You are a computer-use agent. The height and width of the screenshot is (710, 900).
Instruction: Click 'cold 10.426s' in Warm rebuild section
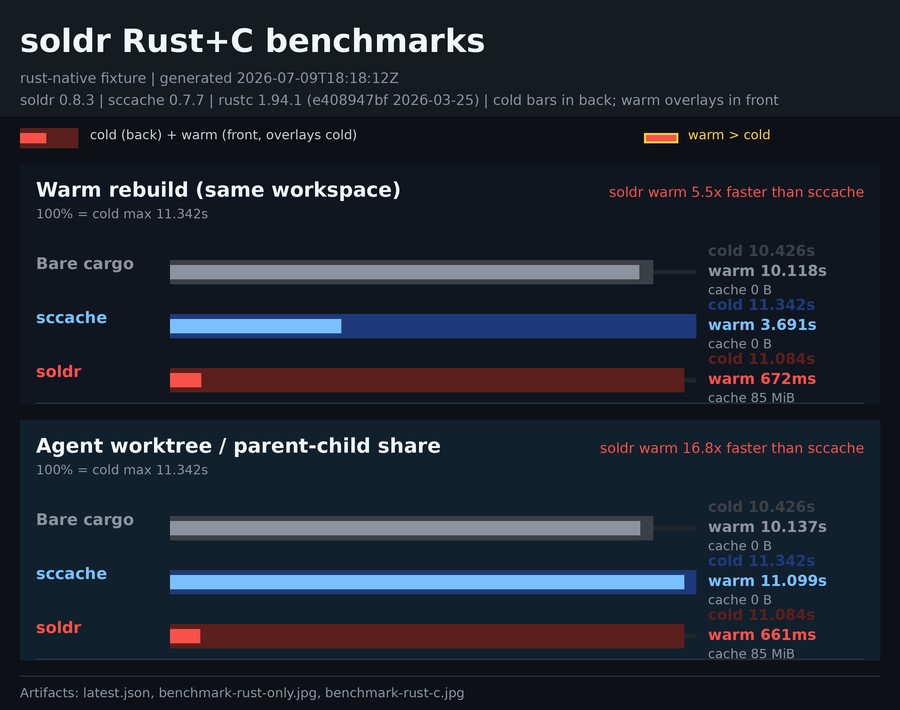[x=761, y=251]
